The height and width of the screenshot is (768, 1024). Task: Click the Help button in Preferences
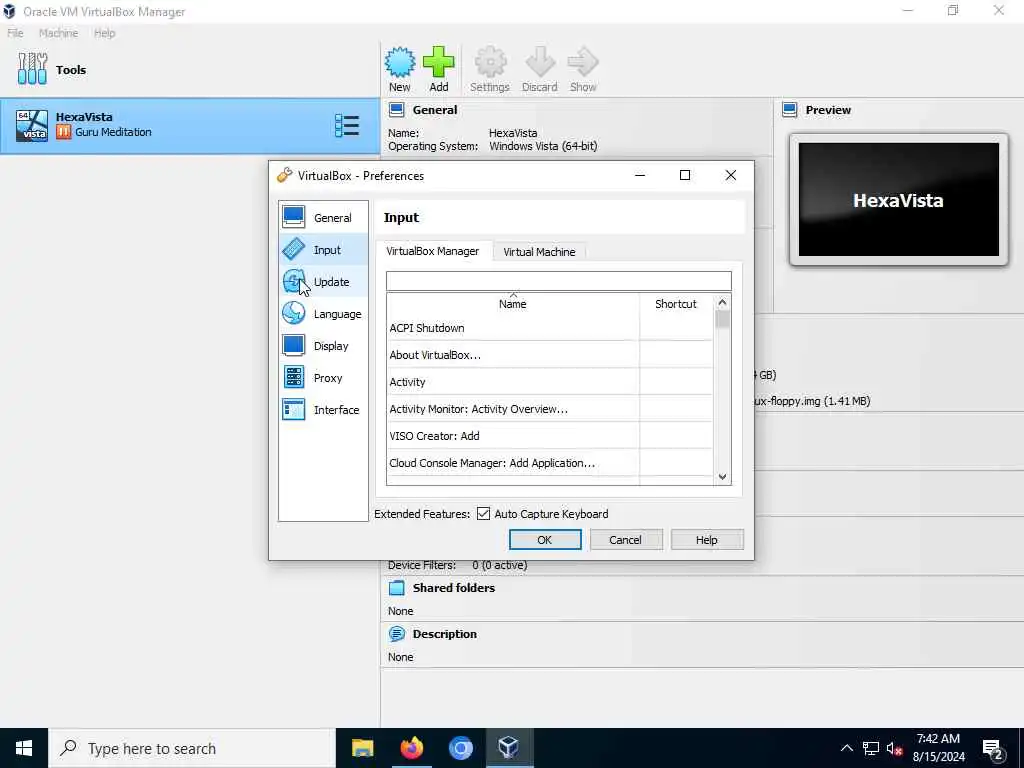pyautogui.click(x=707, y=539)
